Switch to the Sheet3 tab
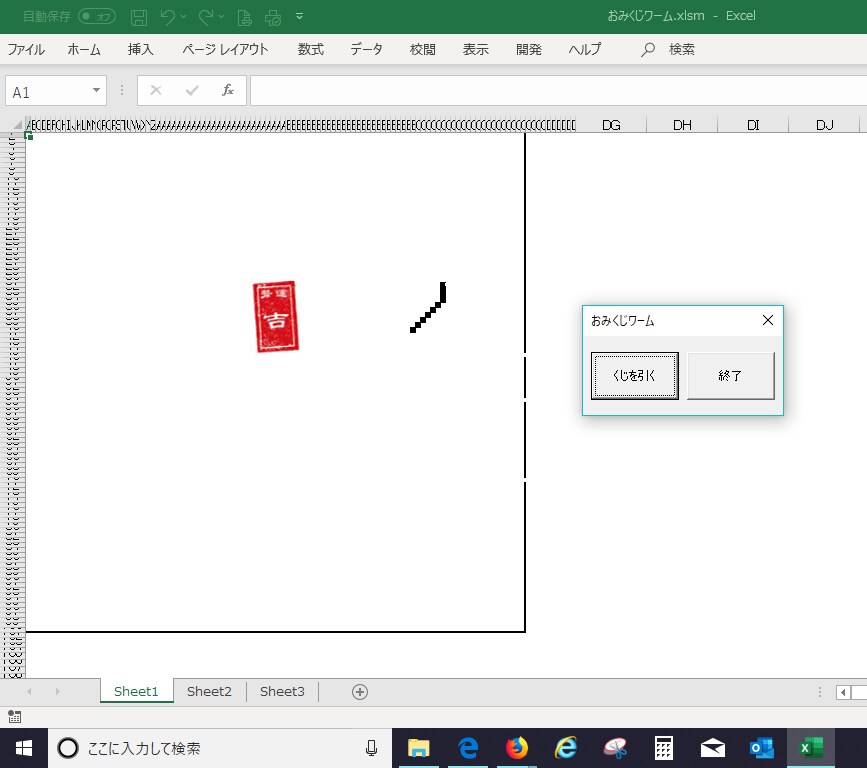 282,691
